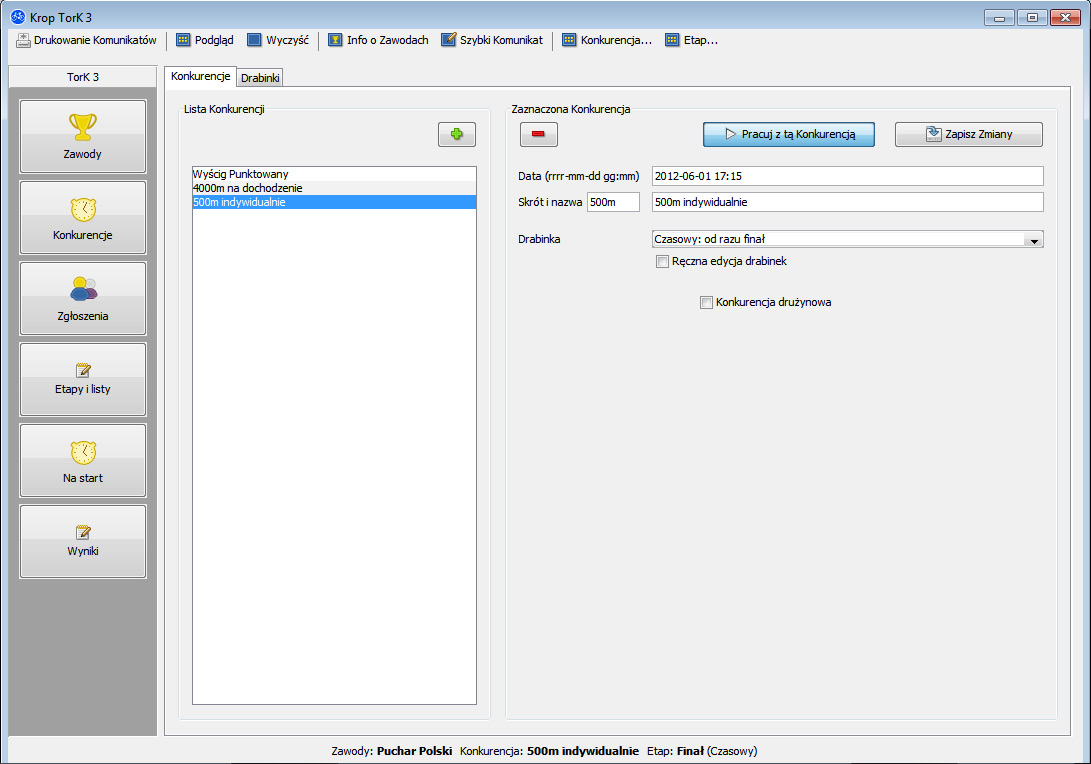Click the red minus remove competition icon
The height and width of the screenshot is (764, 1091).
point(538,134)
